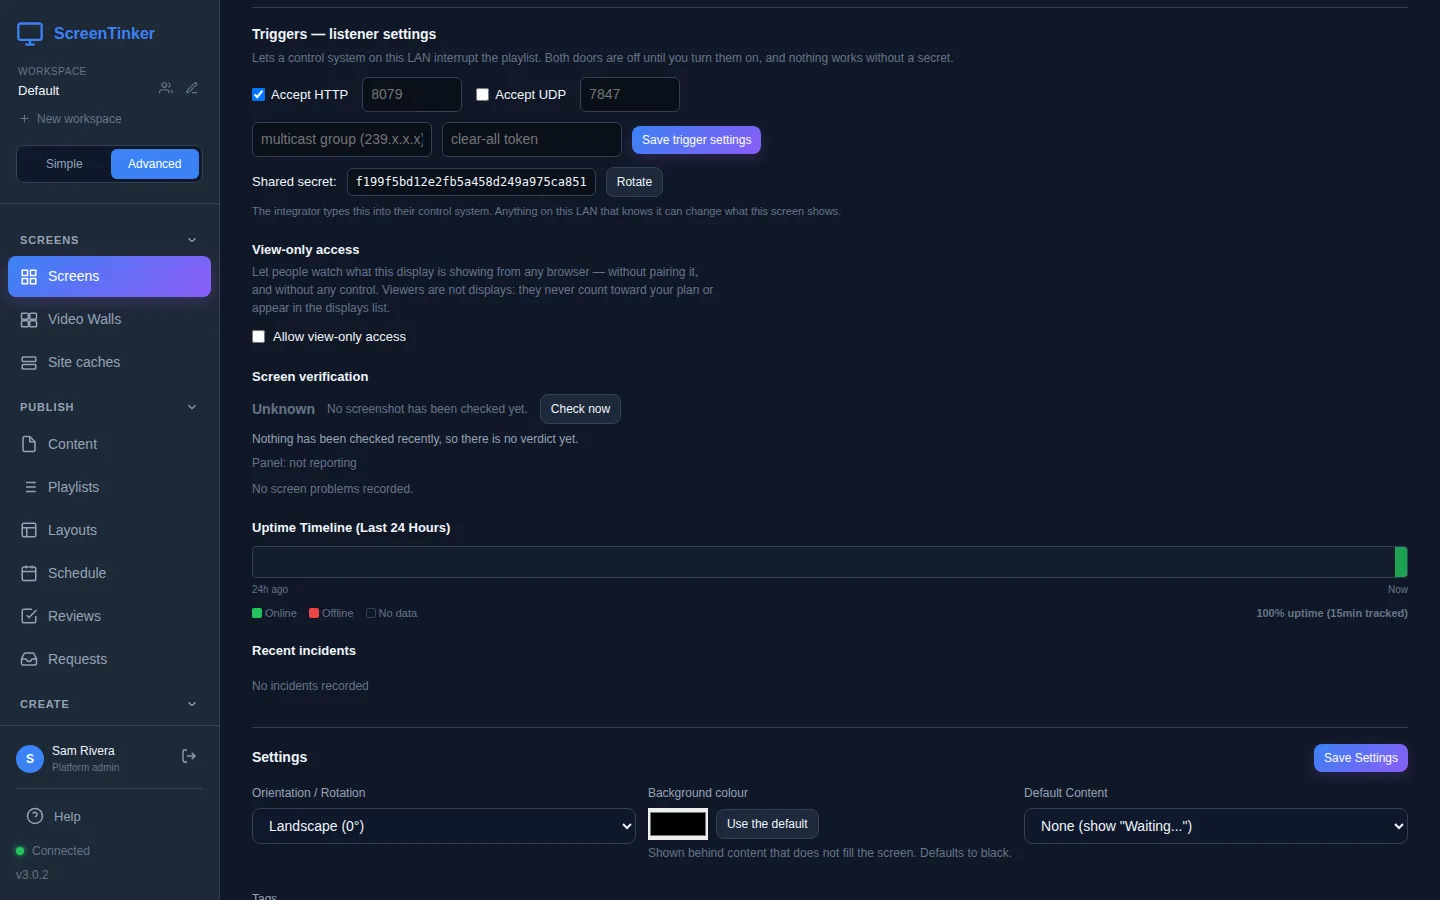The width and height of the screenshot is (1440, 900).
Task: Click the 'Unknown' verification status text
Action: (x=283, y=409)
